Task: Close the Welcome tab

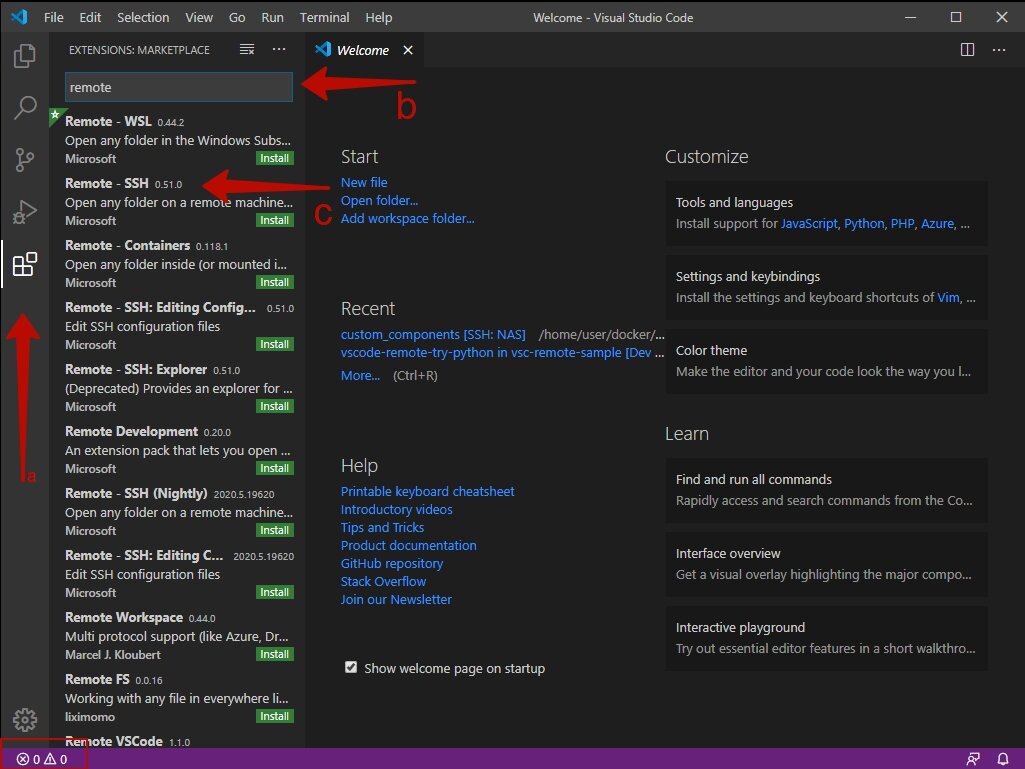Action: pos(408,50)
